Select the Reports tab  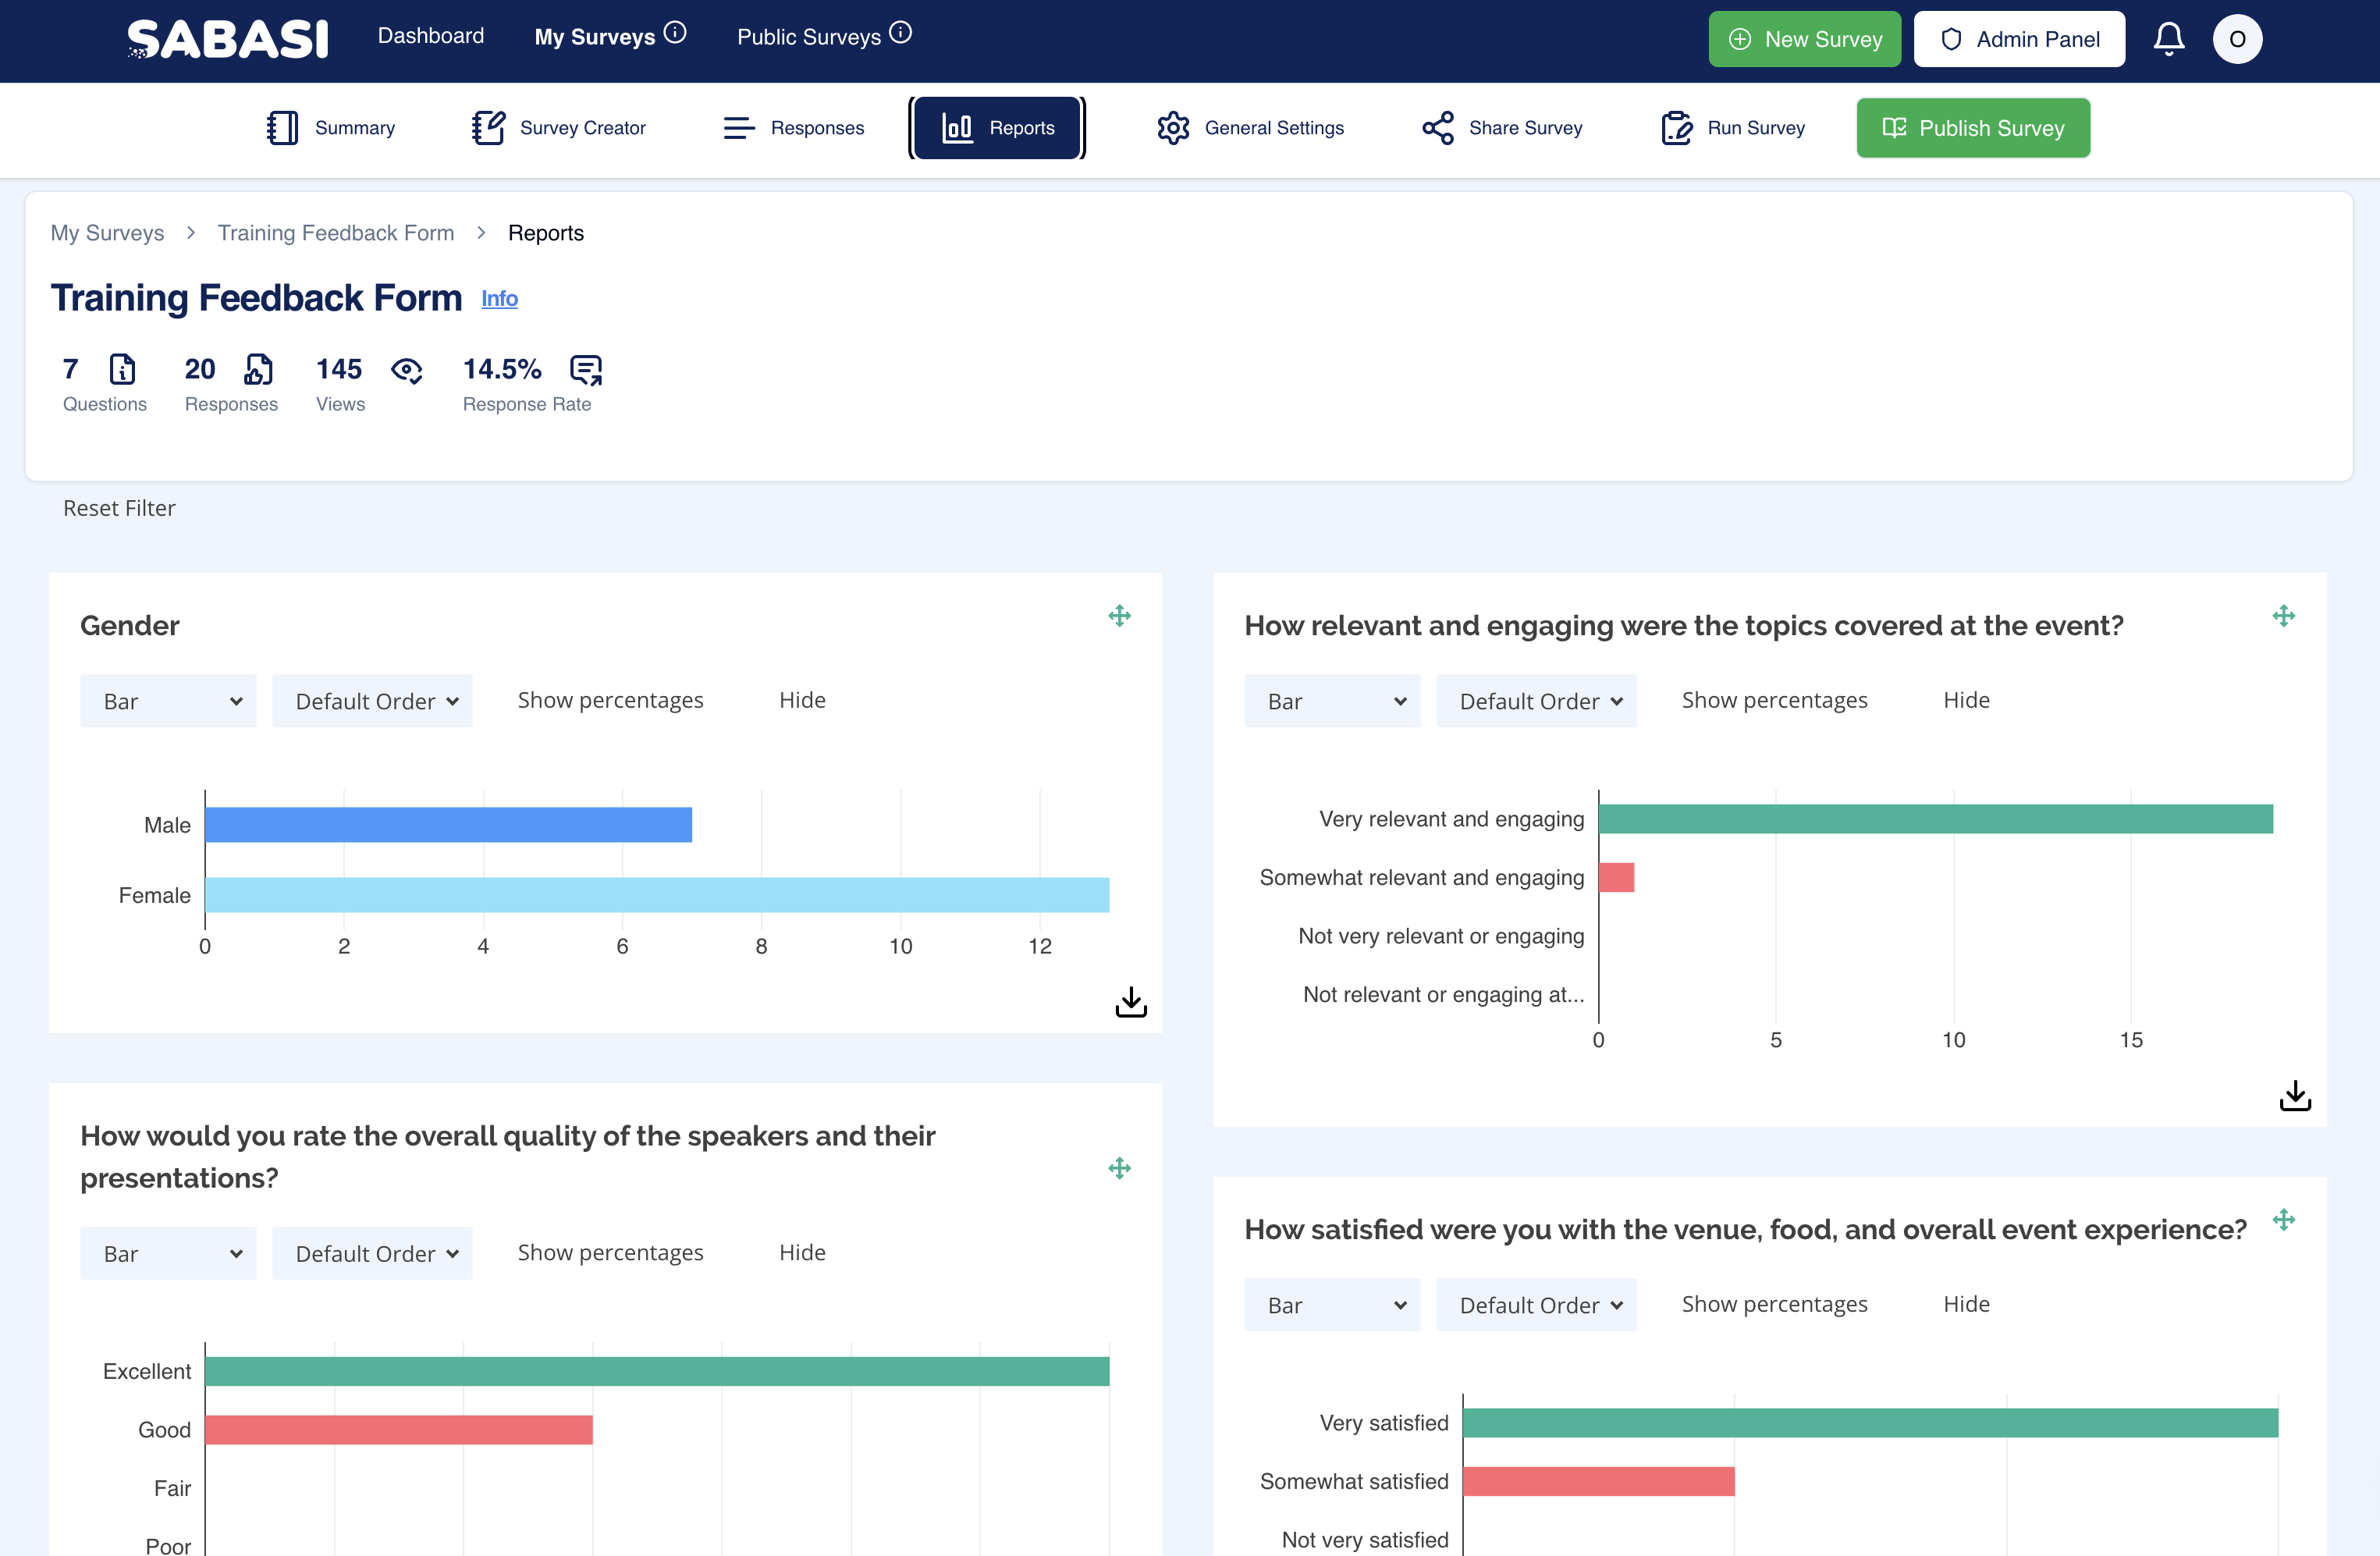tap(997, 128)
